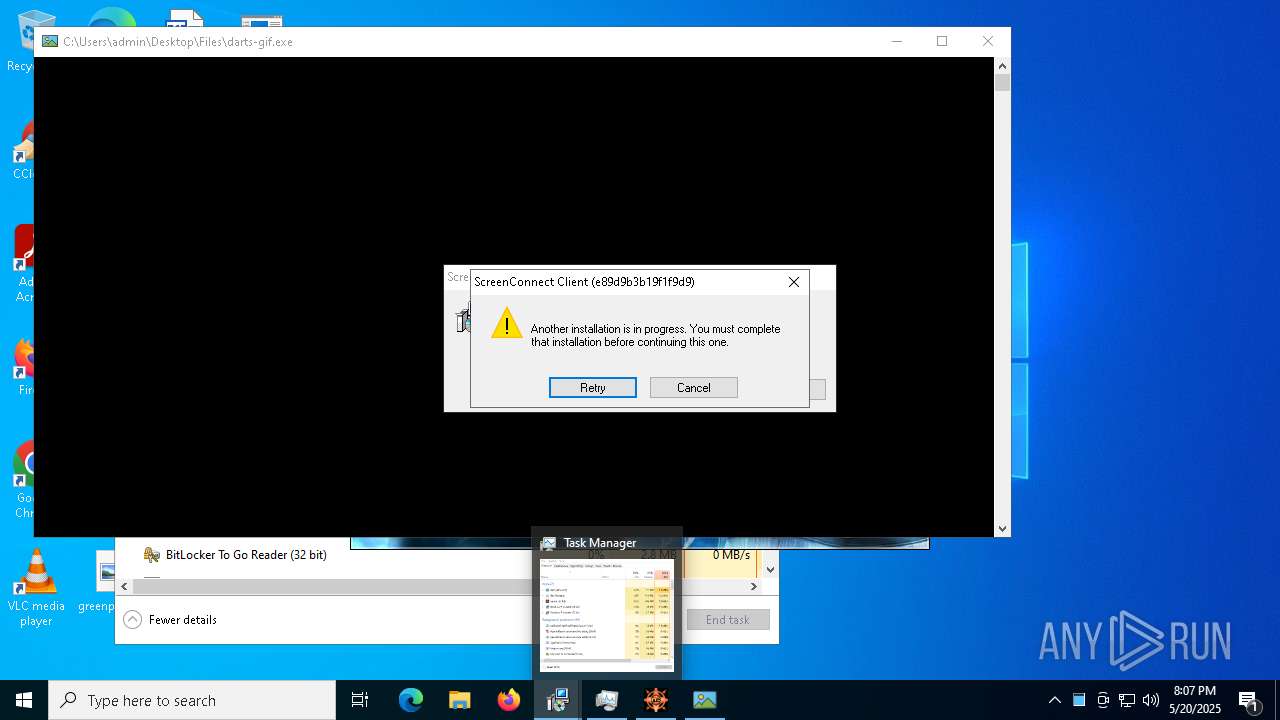This screenshot has width=1280, height=720.
Task: Click the Task Manager taskbar icon
Action: [606, 700]
